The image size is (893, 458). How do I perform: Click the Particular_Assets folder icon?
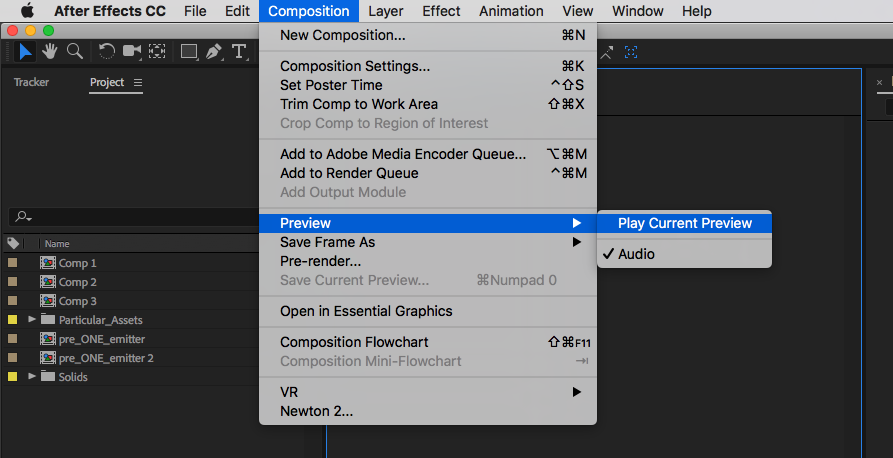click(x=48, y=320)
